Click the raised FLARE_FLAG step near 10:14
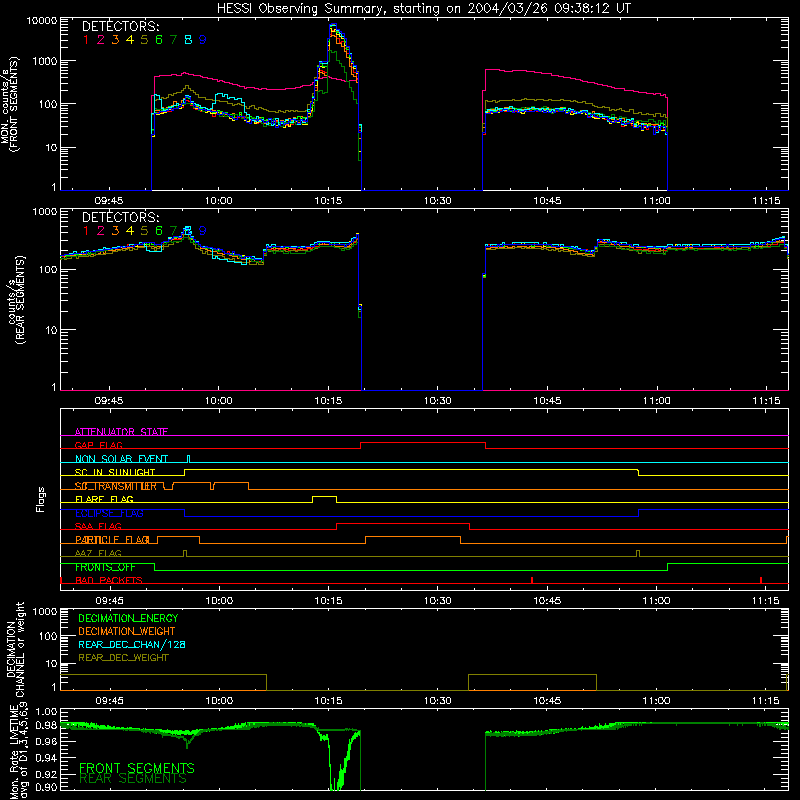Viewport: 800px width, 800px height. [x=324, y=497]
